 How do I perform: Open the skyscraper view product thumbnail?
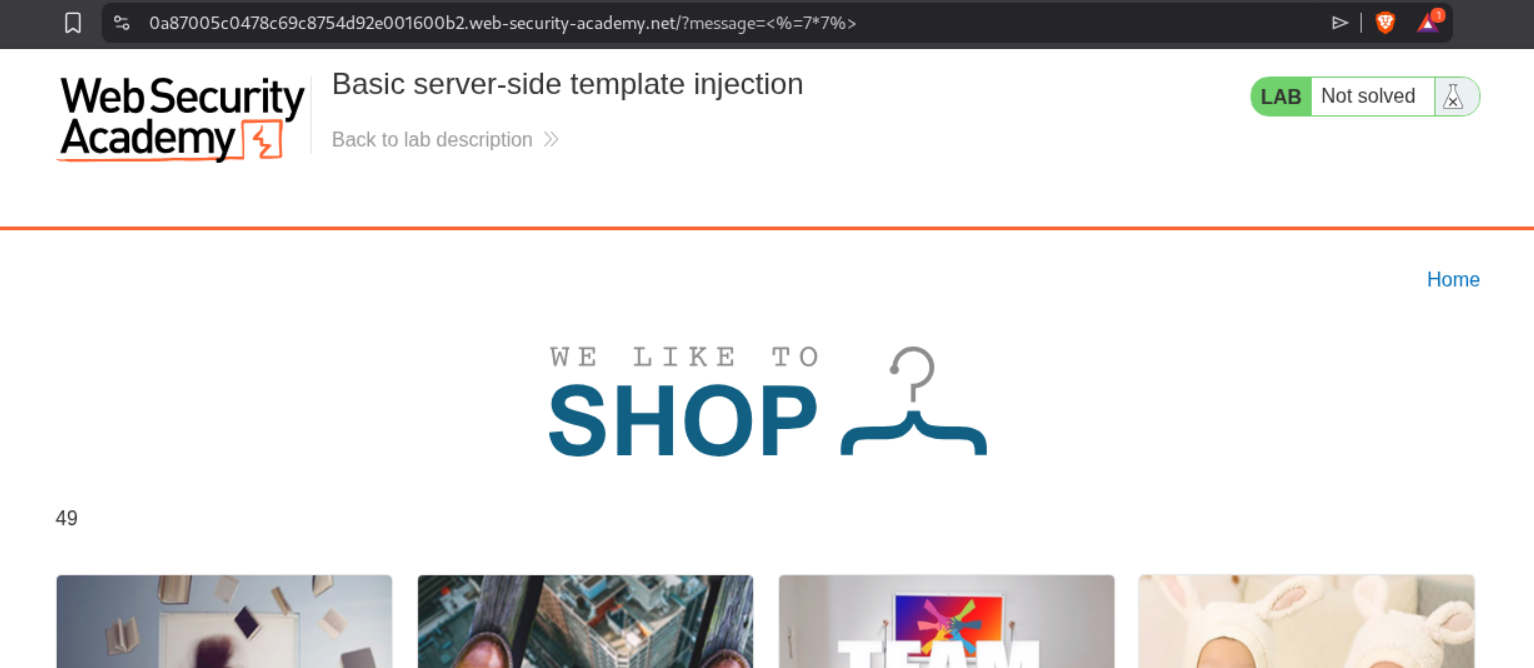point(585,621)
